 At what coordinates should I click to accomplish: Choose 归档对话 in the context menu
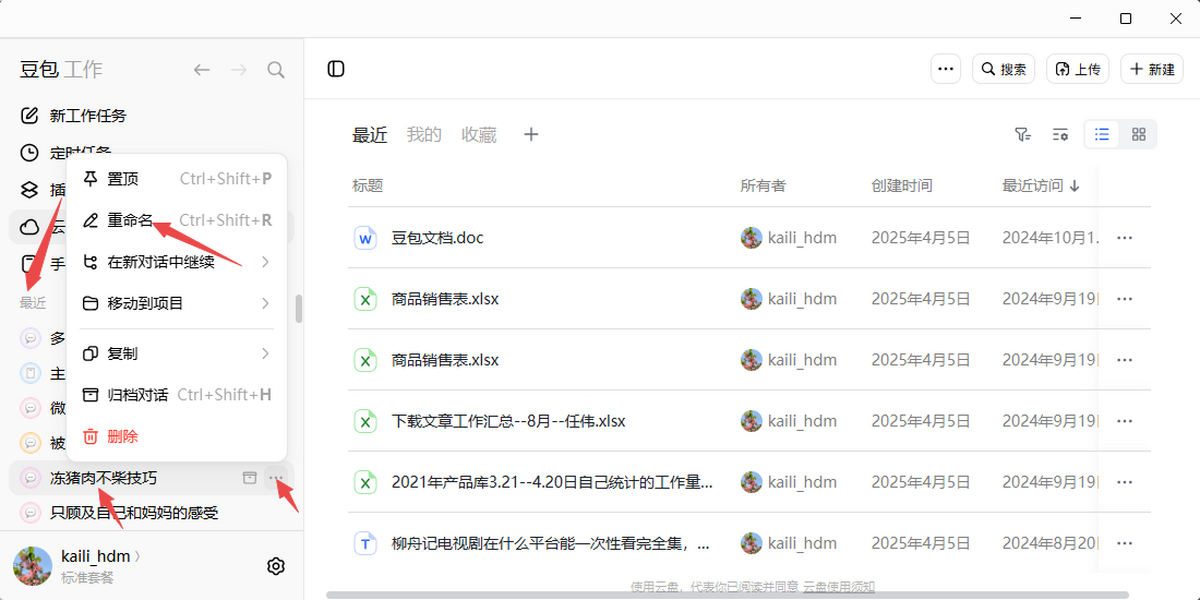click(x=176, y=395)
